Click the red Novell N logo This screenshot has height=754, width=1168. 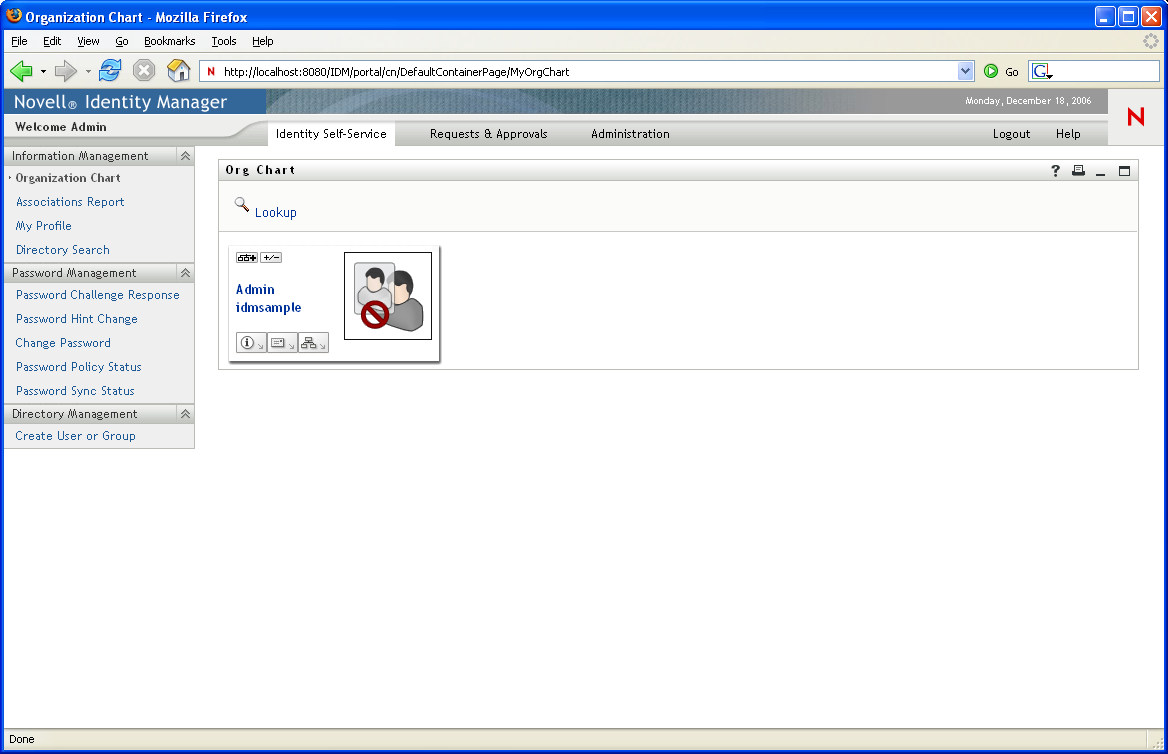[x=1135, y=116]
